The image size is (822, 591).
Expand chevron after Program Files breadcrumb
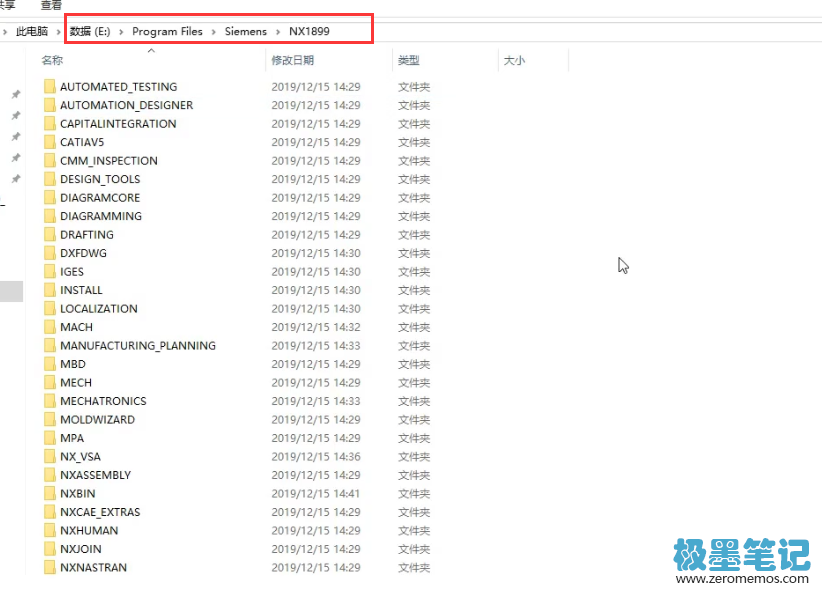(213, 31)
